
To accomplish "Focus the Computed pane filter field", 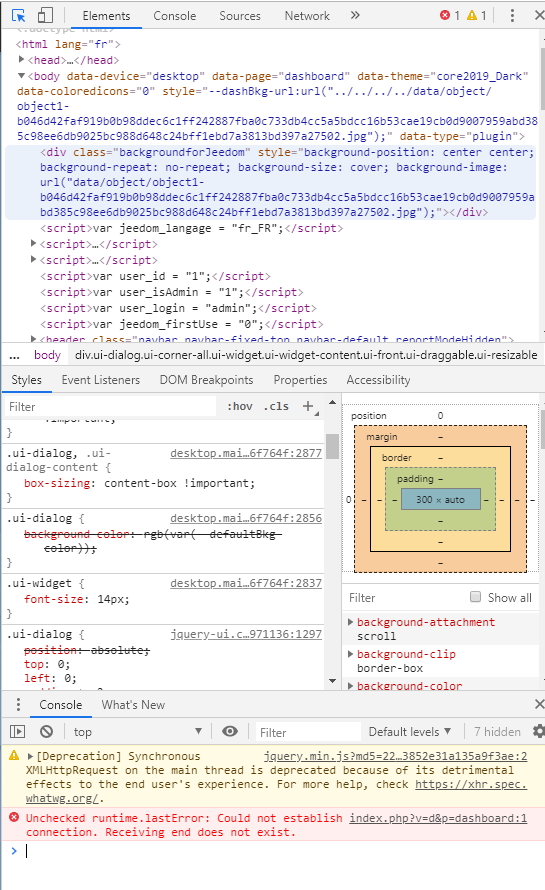I will pos(404,597).
